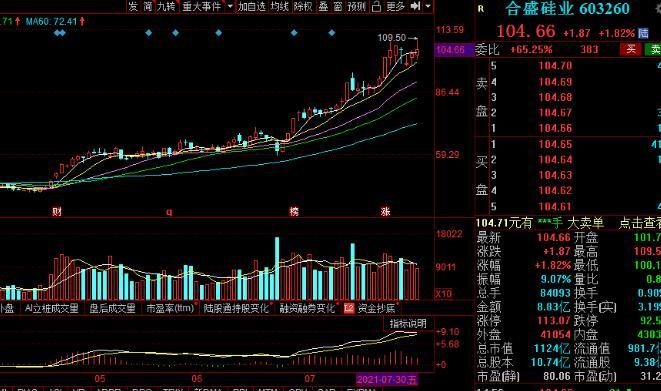This screenshot has height=391, width=661.
Task: Add the stock via 加自选
Action: point(252,6)
